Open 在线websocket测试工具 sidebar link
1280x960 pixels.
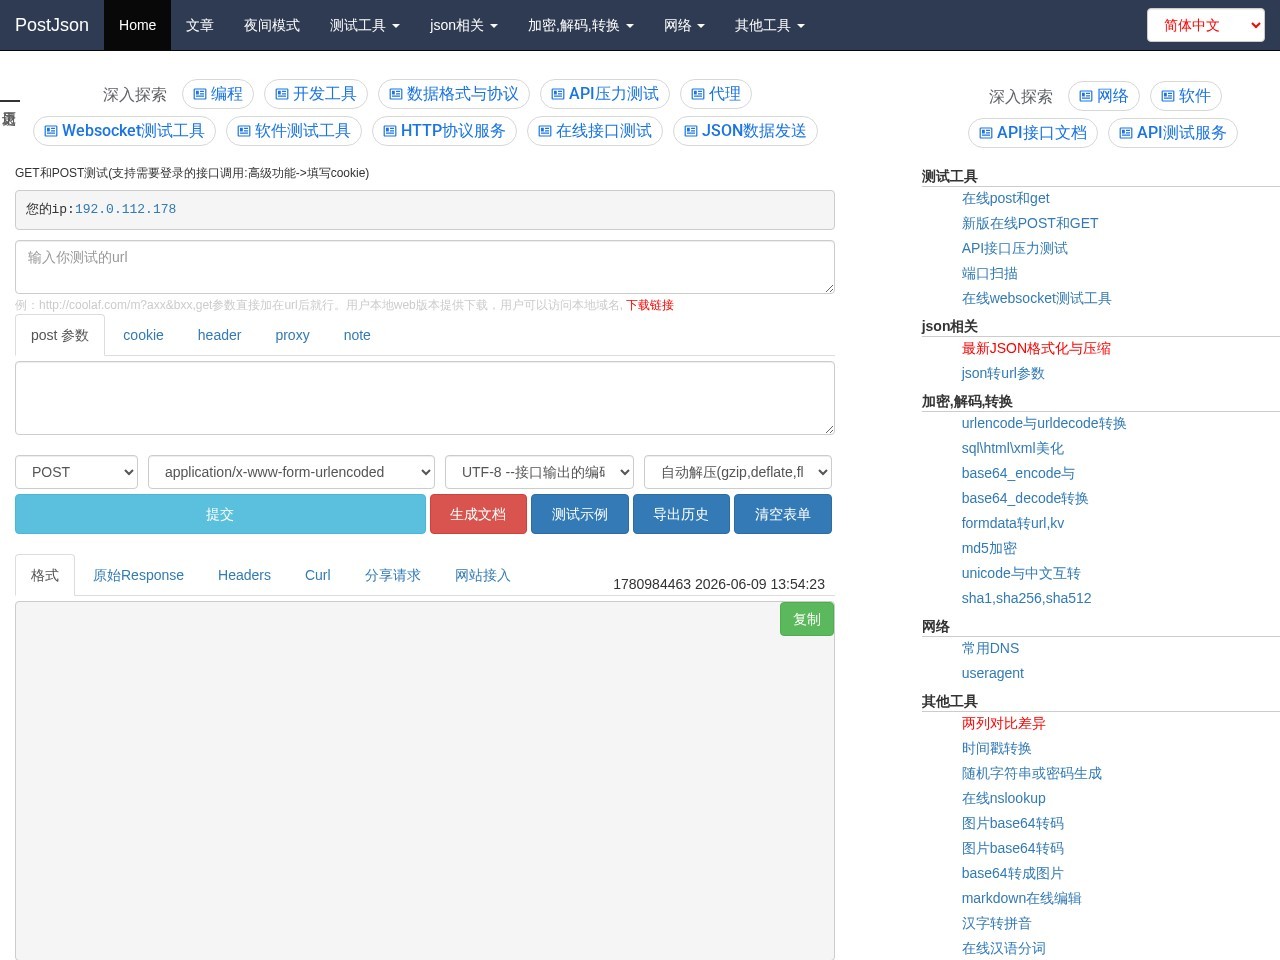pos(1037,298)
